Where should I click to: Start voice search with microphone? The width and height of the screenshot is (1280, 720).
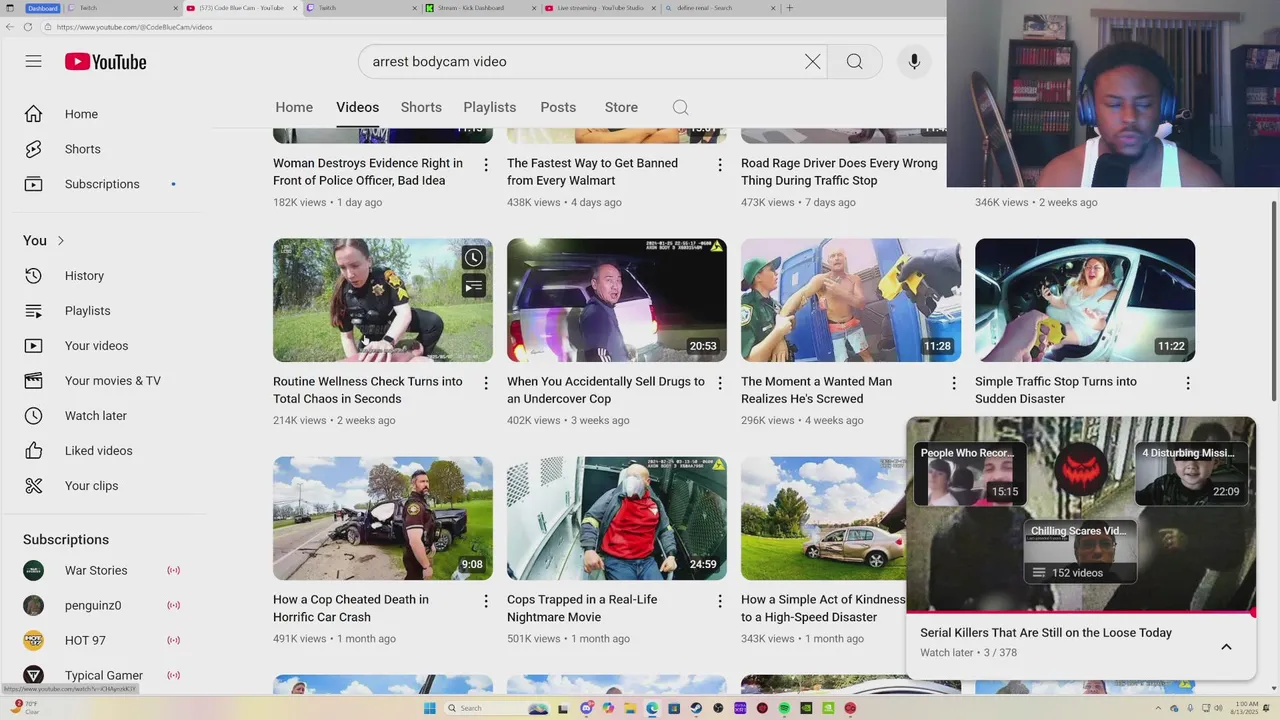914,62
